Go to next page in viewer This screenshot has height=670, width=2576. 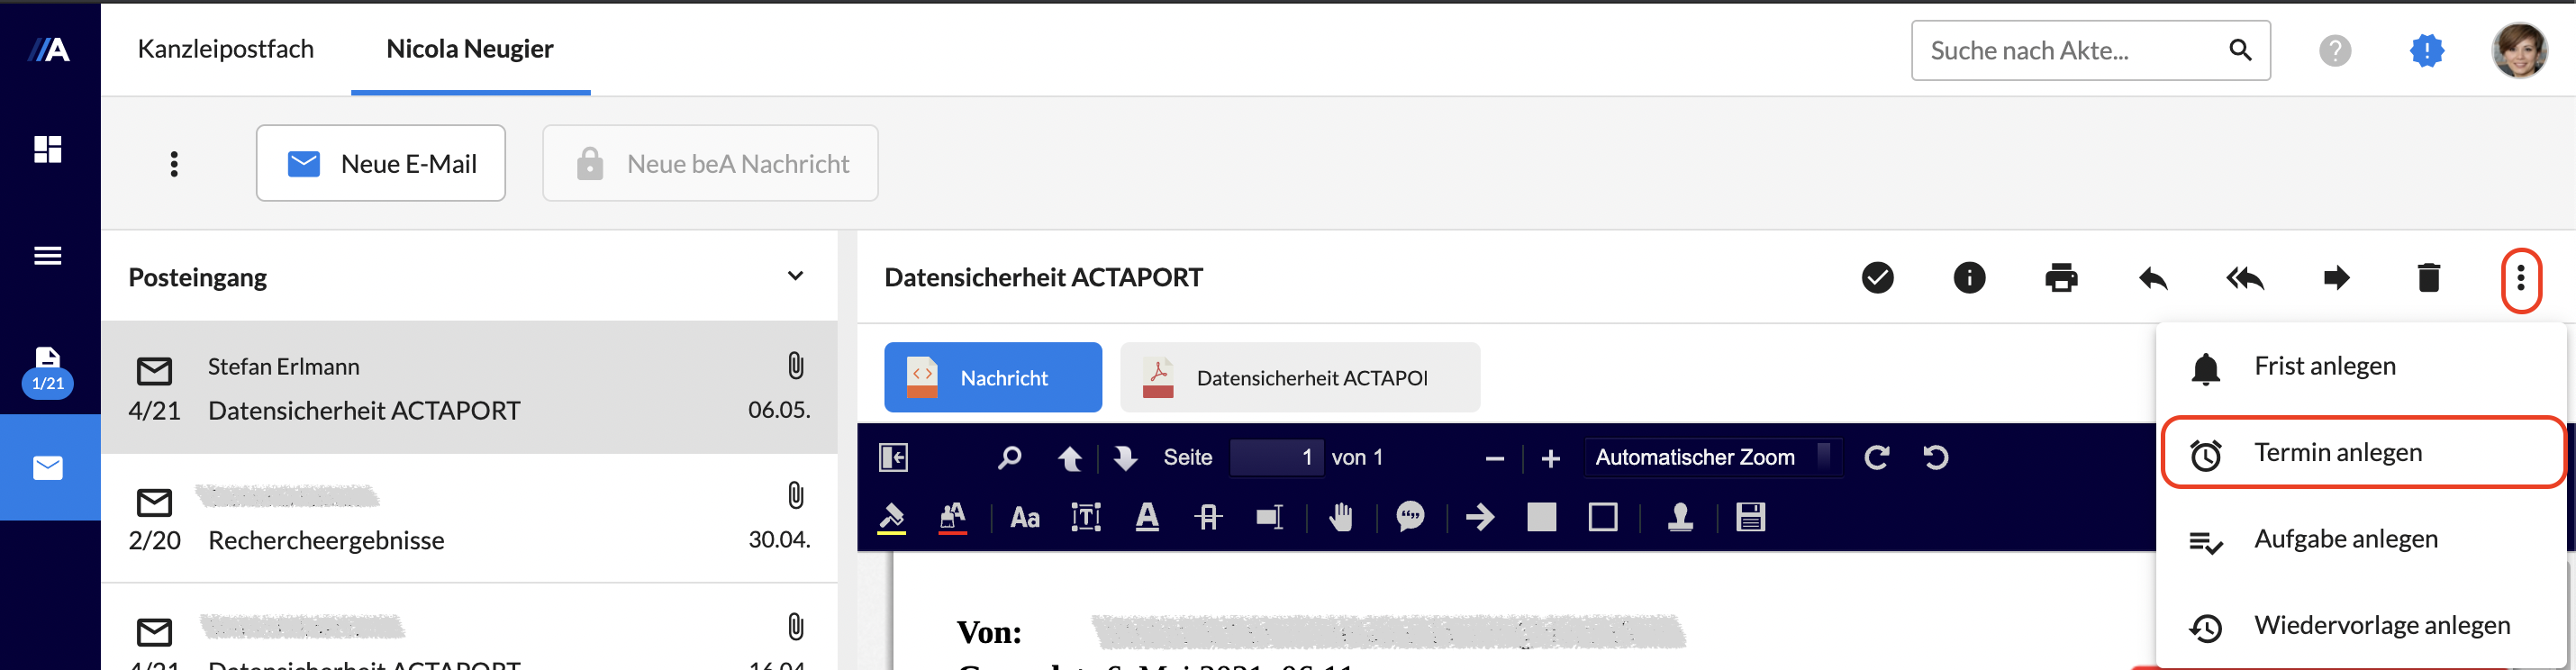click(1125, 458)
